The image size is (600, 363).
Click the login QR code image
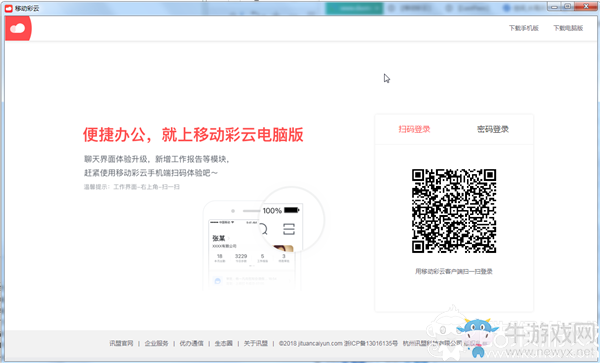(x=454, y=211)
